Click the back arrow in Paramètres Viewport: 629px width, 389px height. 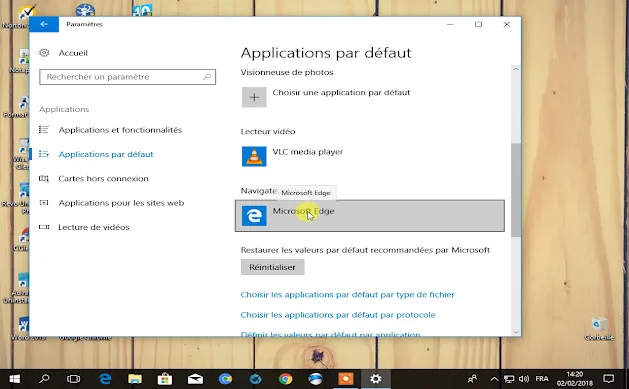coord(44,24)
